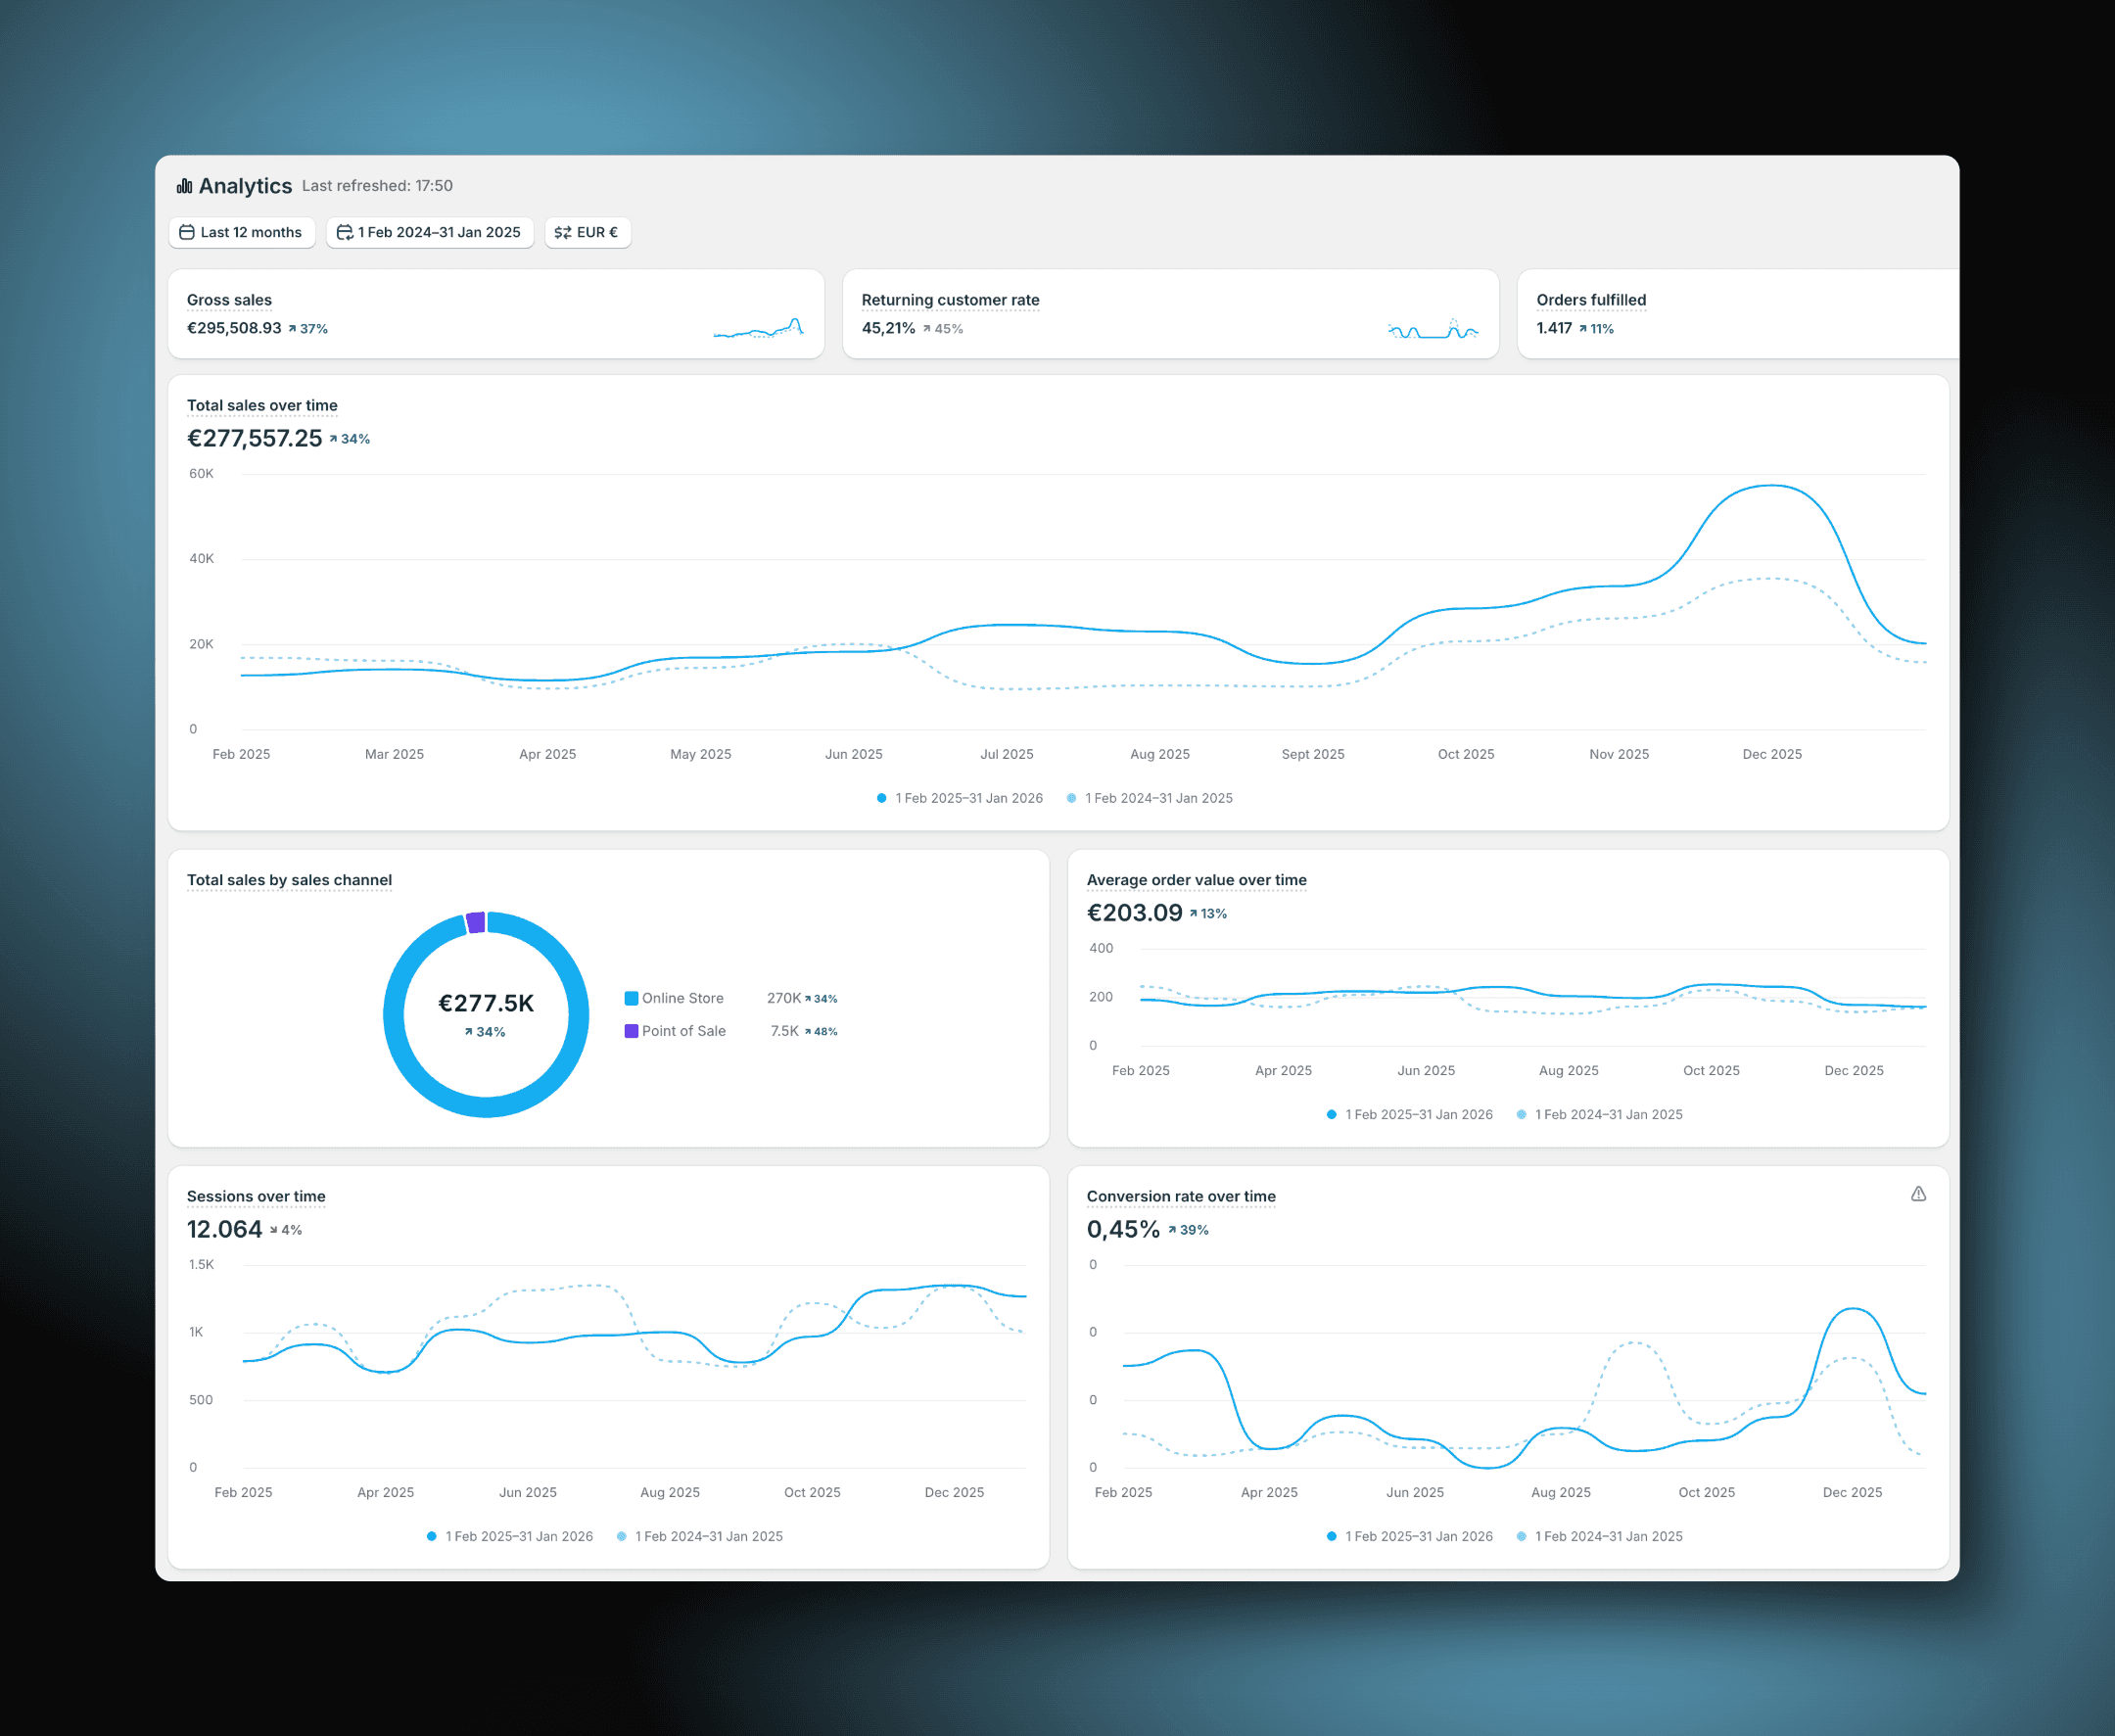Click the Analytics bar chart icon

pyautogui.click(x=184, y=186)
